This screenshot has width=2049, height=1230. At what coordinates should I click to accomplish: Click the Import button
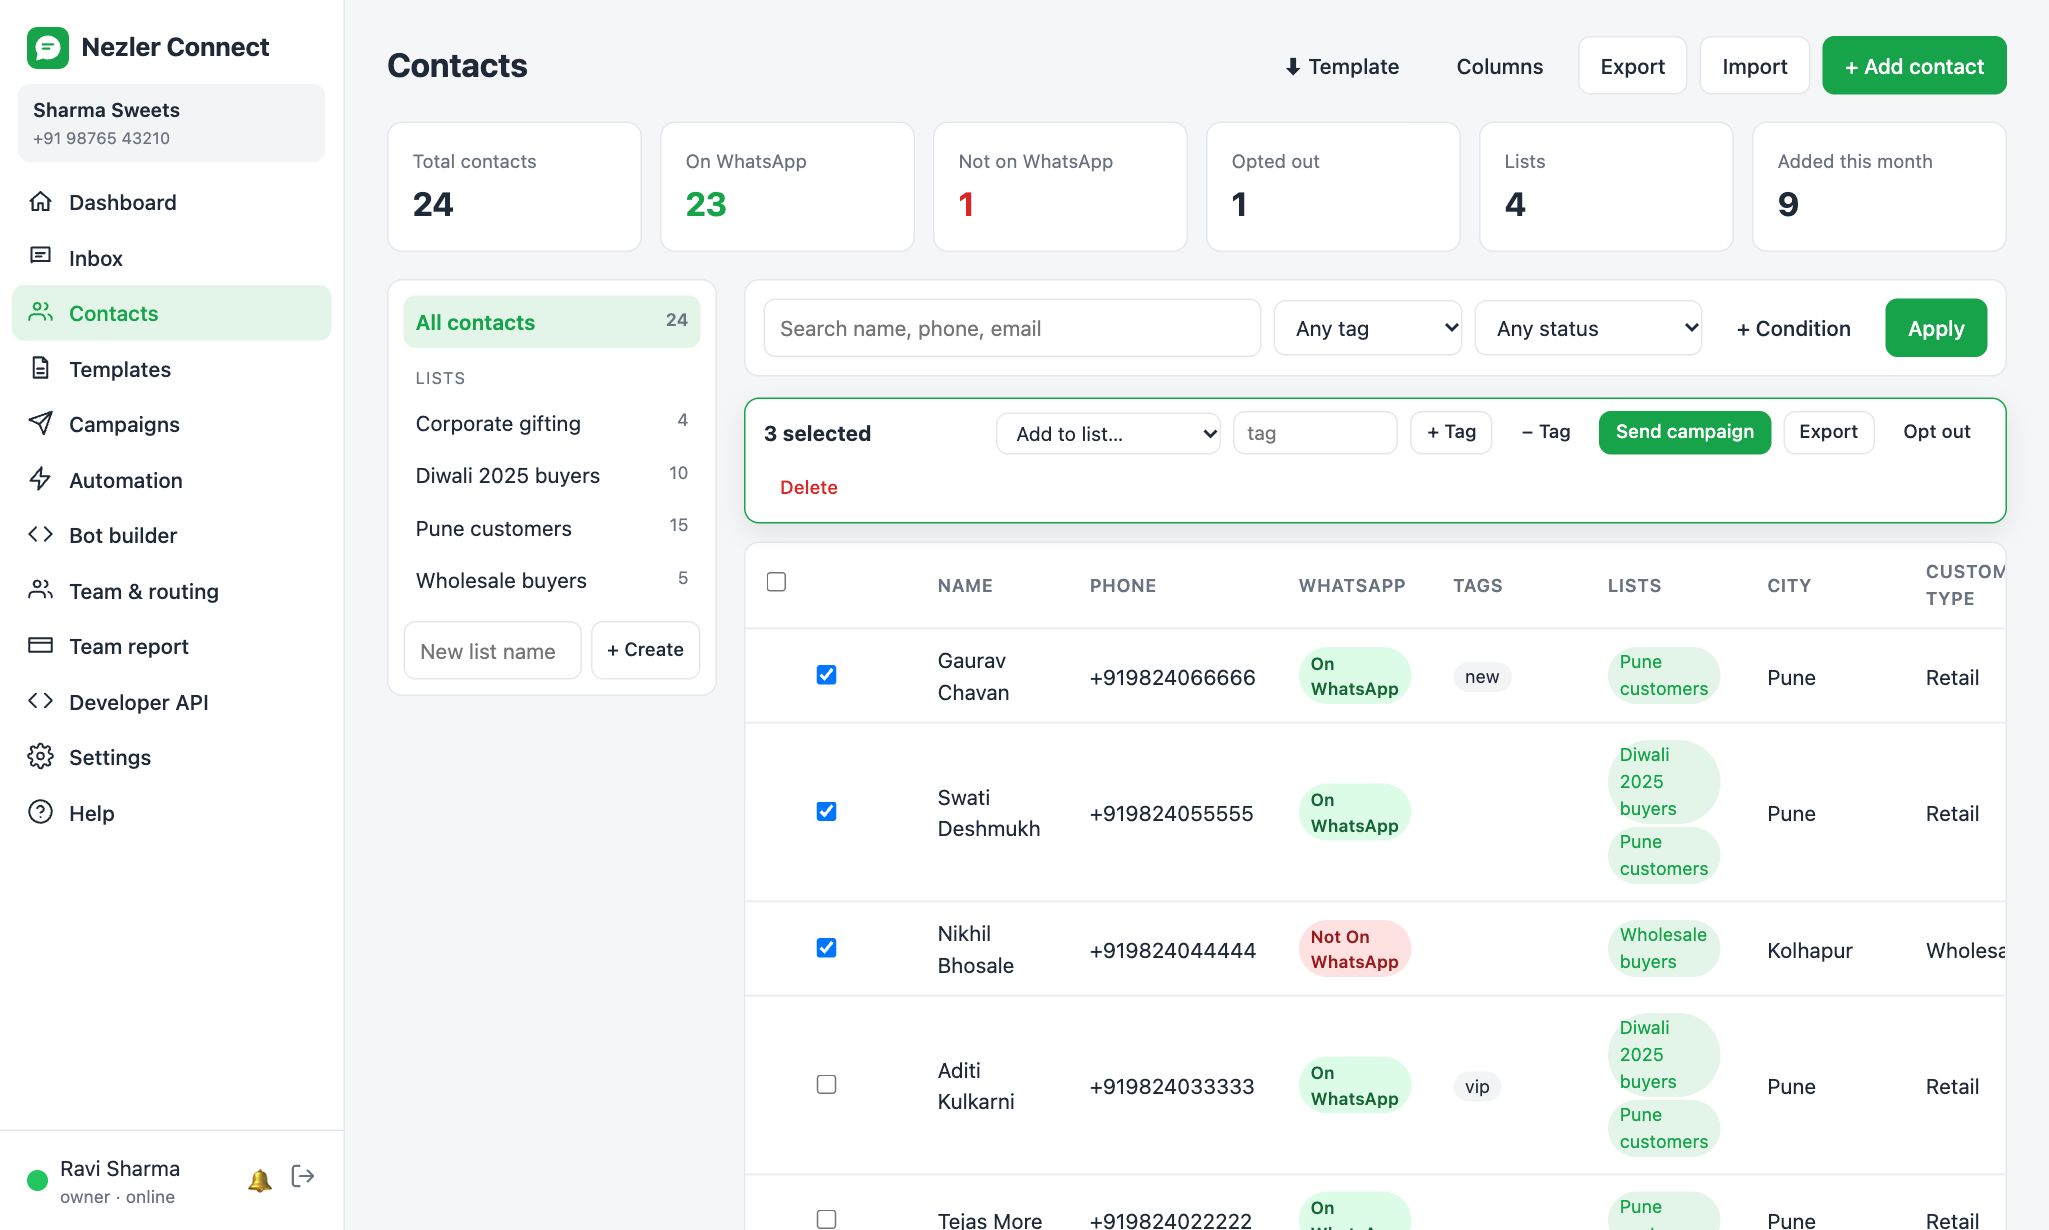[x=1754, y=66]
